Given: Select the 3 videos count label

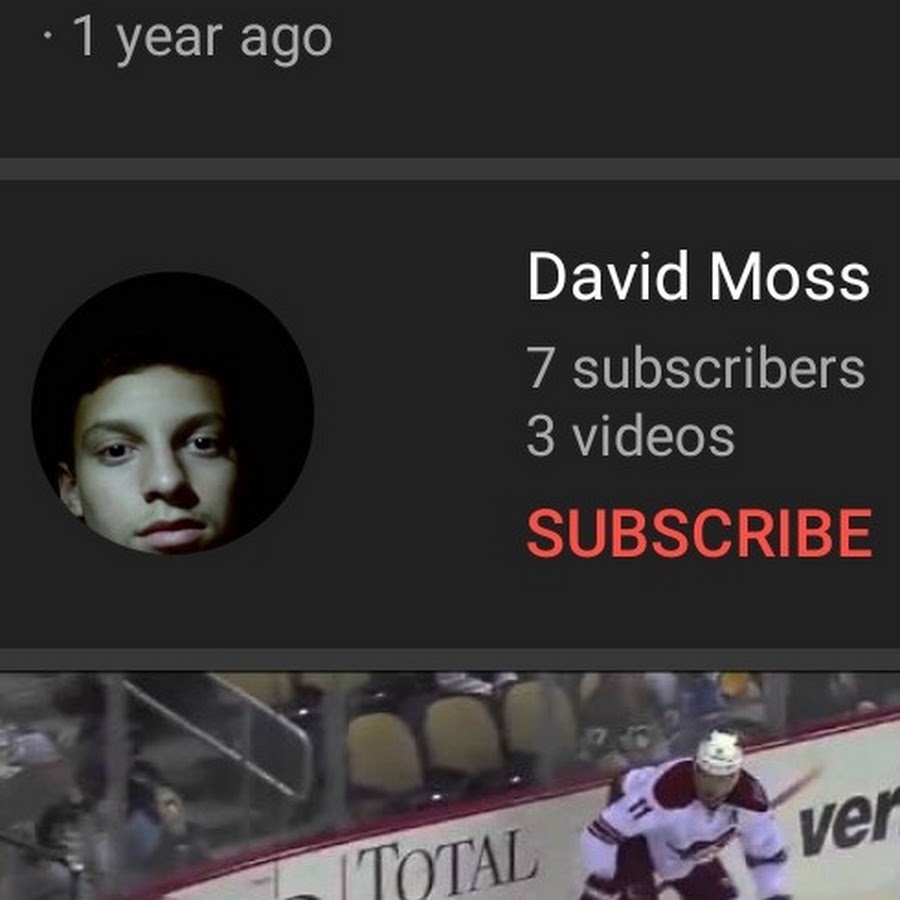Looking at the screenshot, I should click(630, 436).
